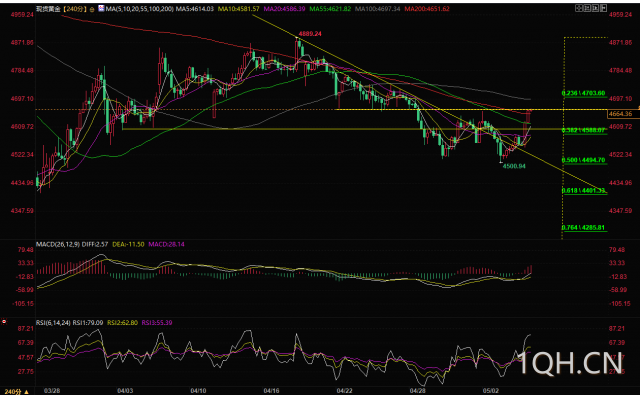
Task: Click the left price axis label 4784.48
Action: 22,70
